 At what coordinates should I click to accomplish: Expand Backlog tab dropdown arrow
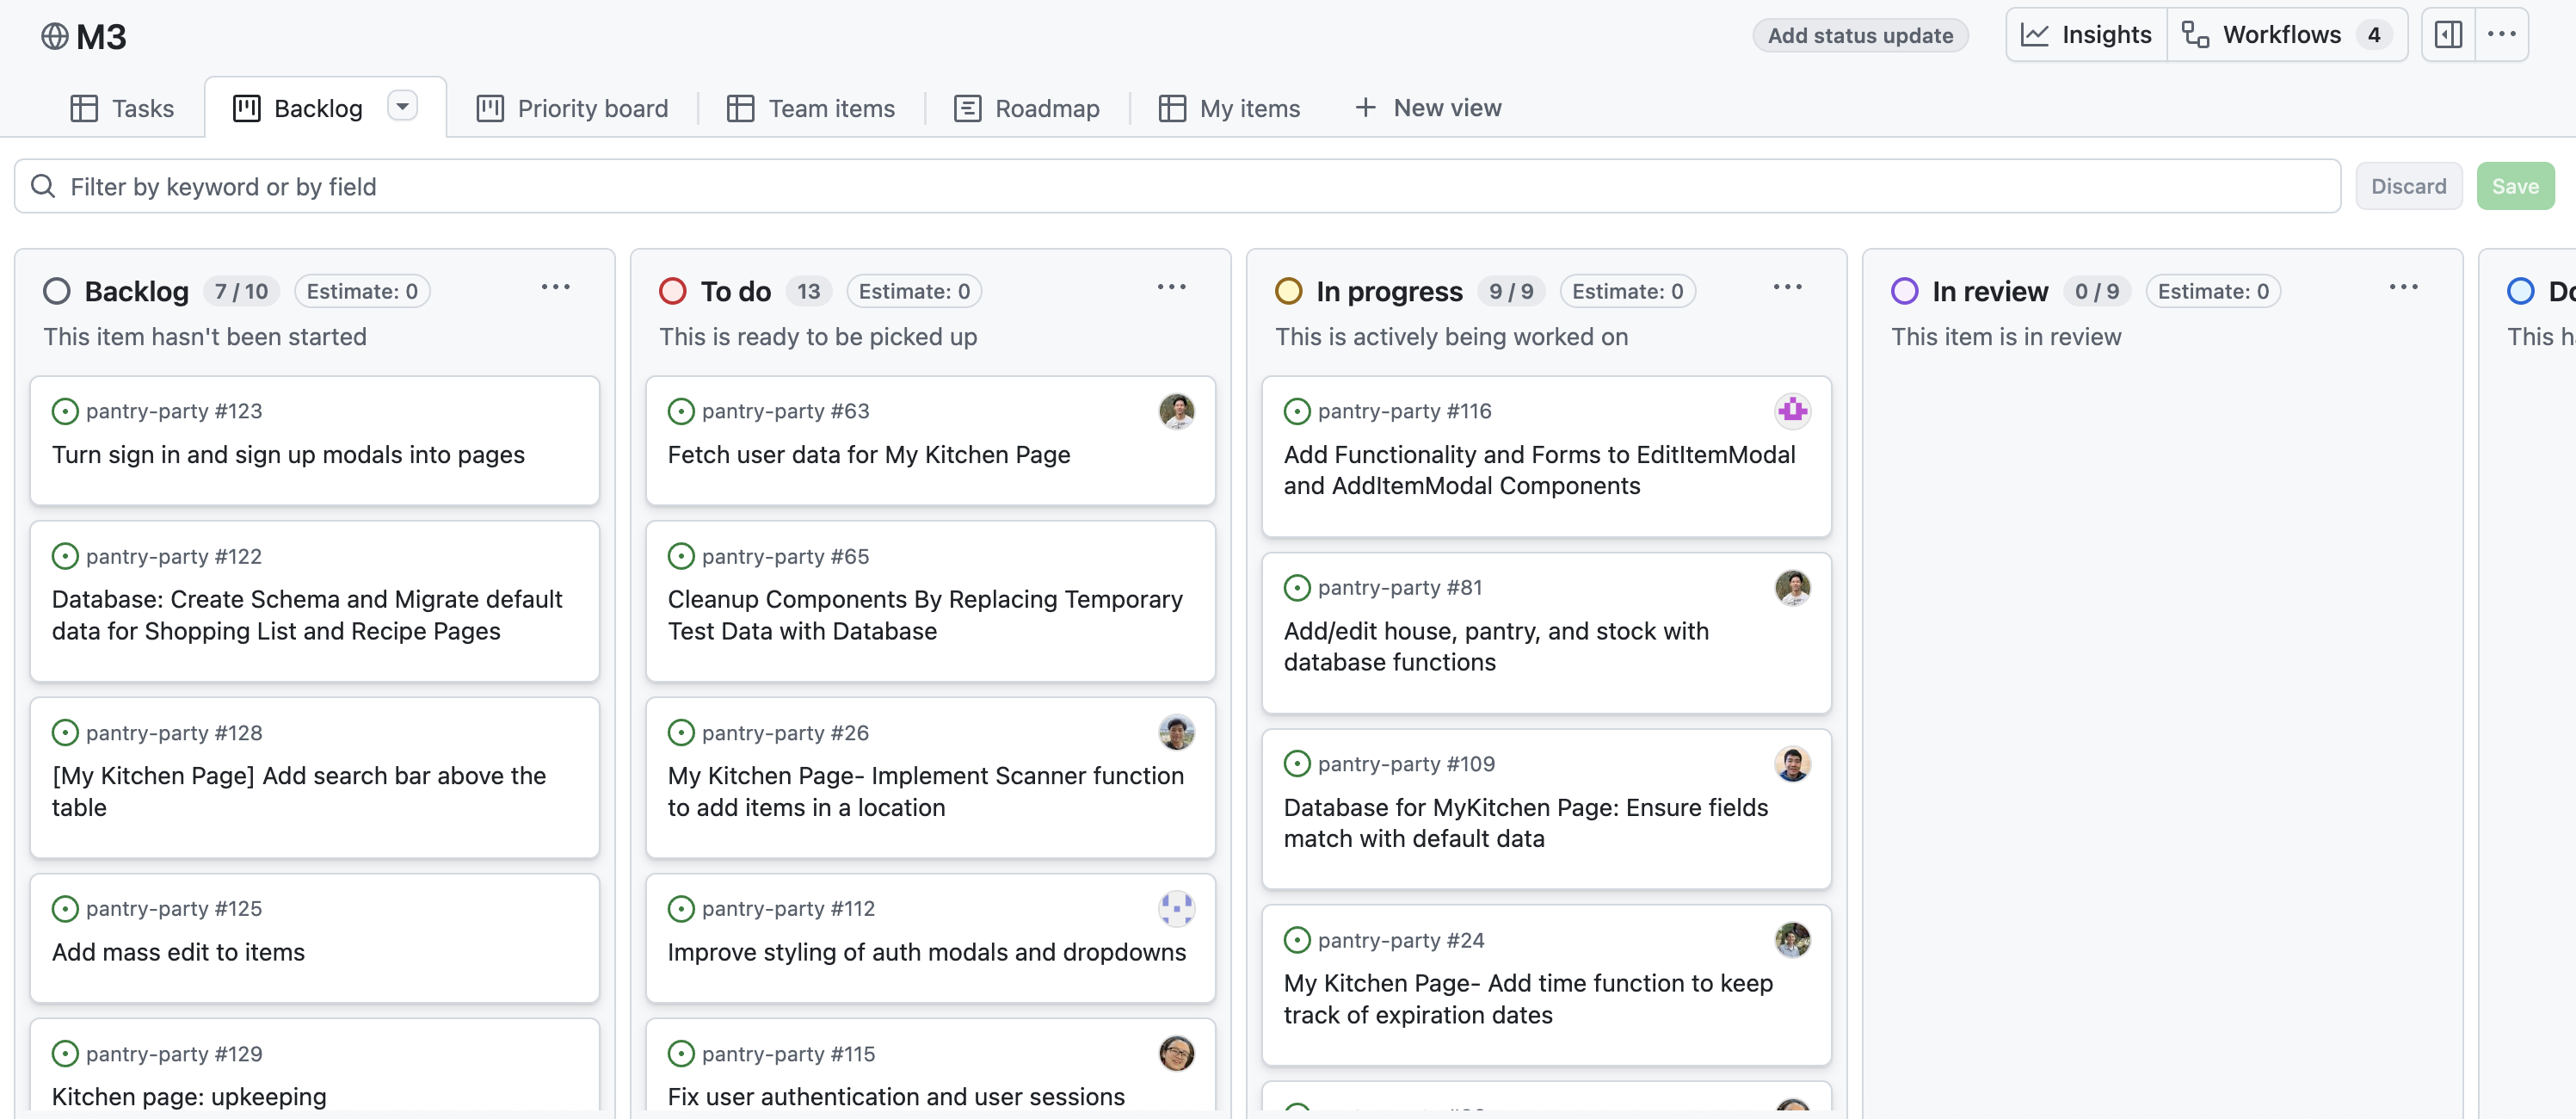point(402,106)
